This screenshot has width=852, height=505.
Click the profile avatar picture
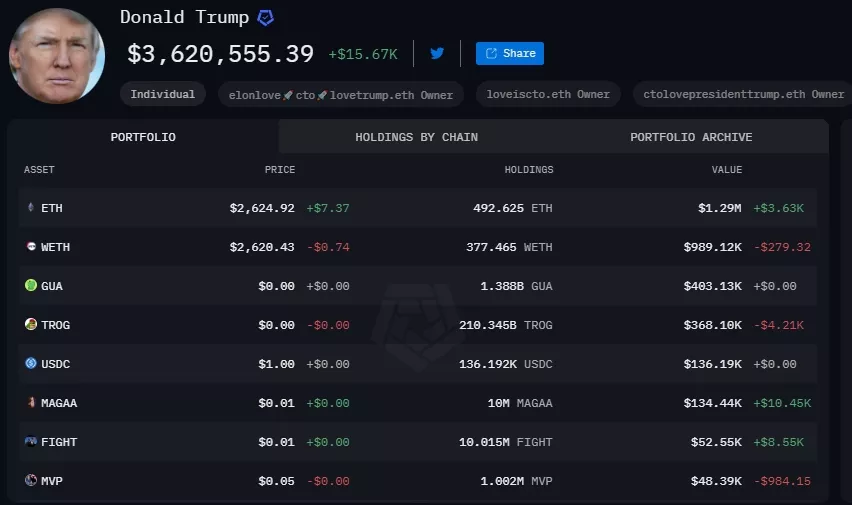(57, 55)
